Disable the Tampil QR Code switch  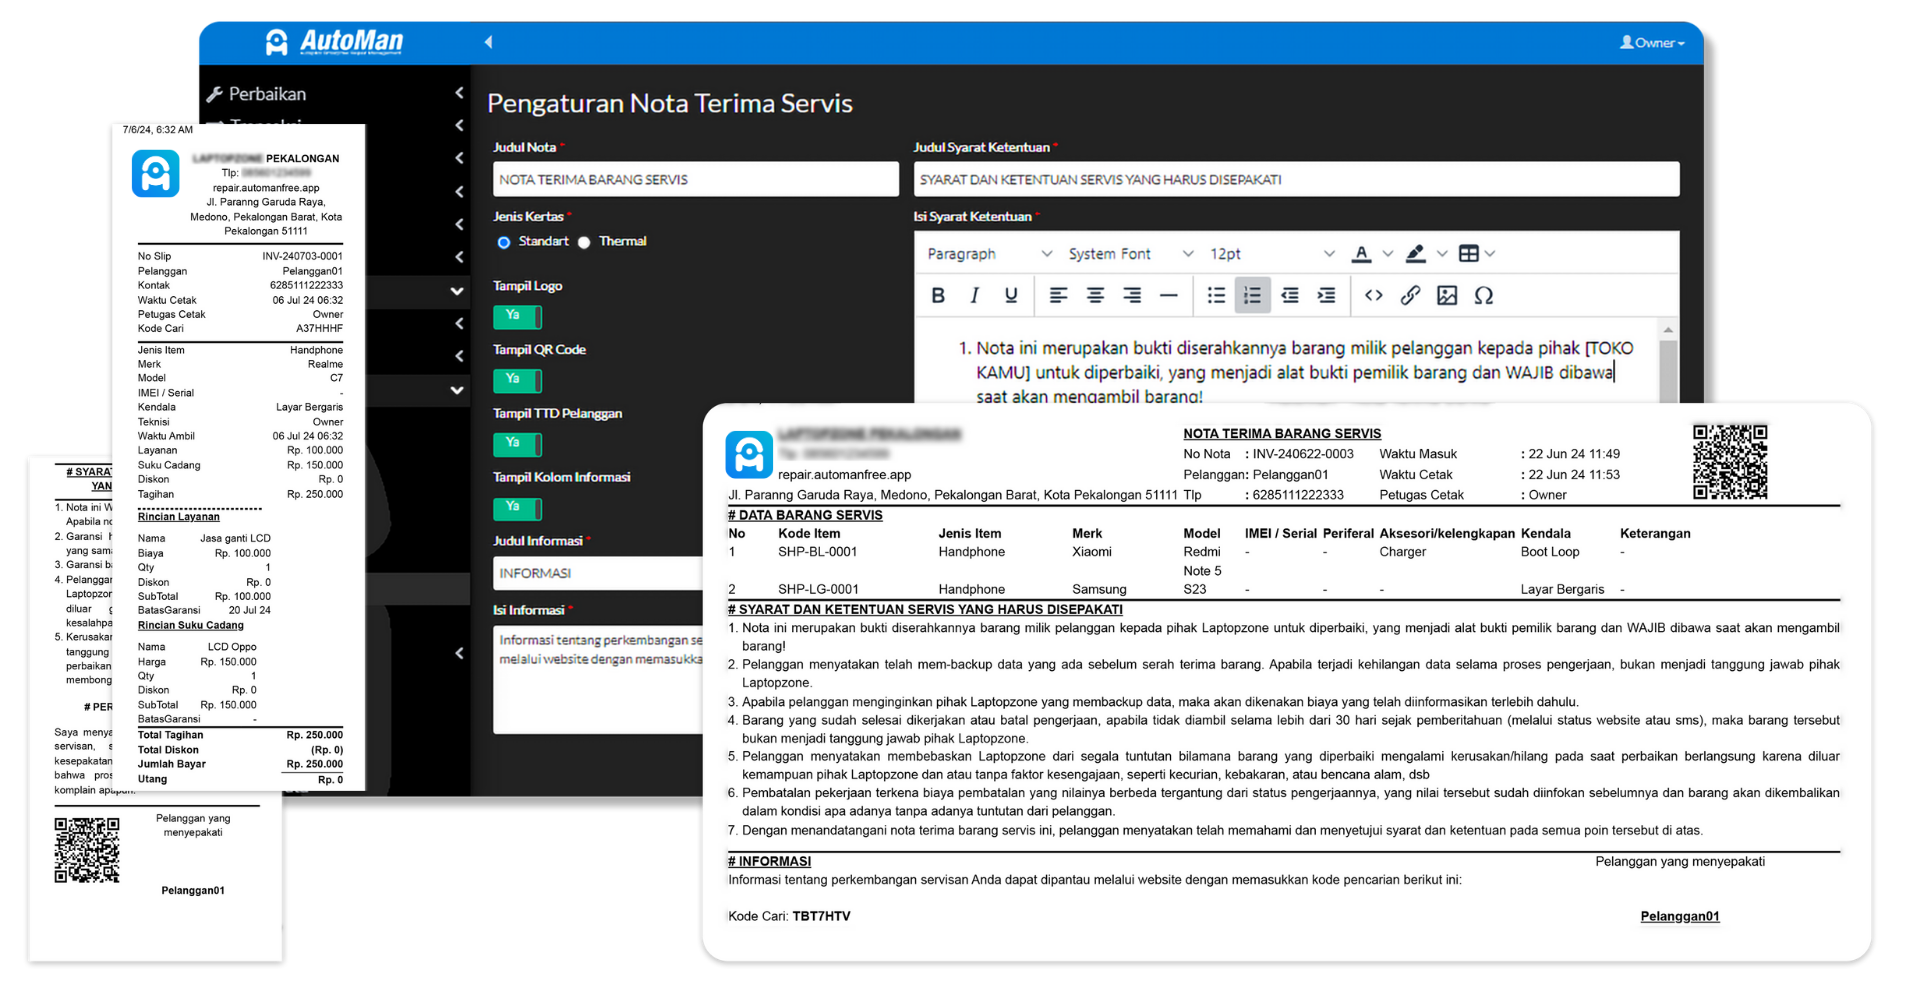pos(517,380)
